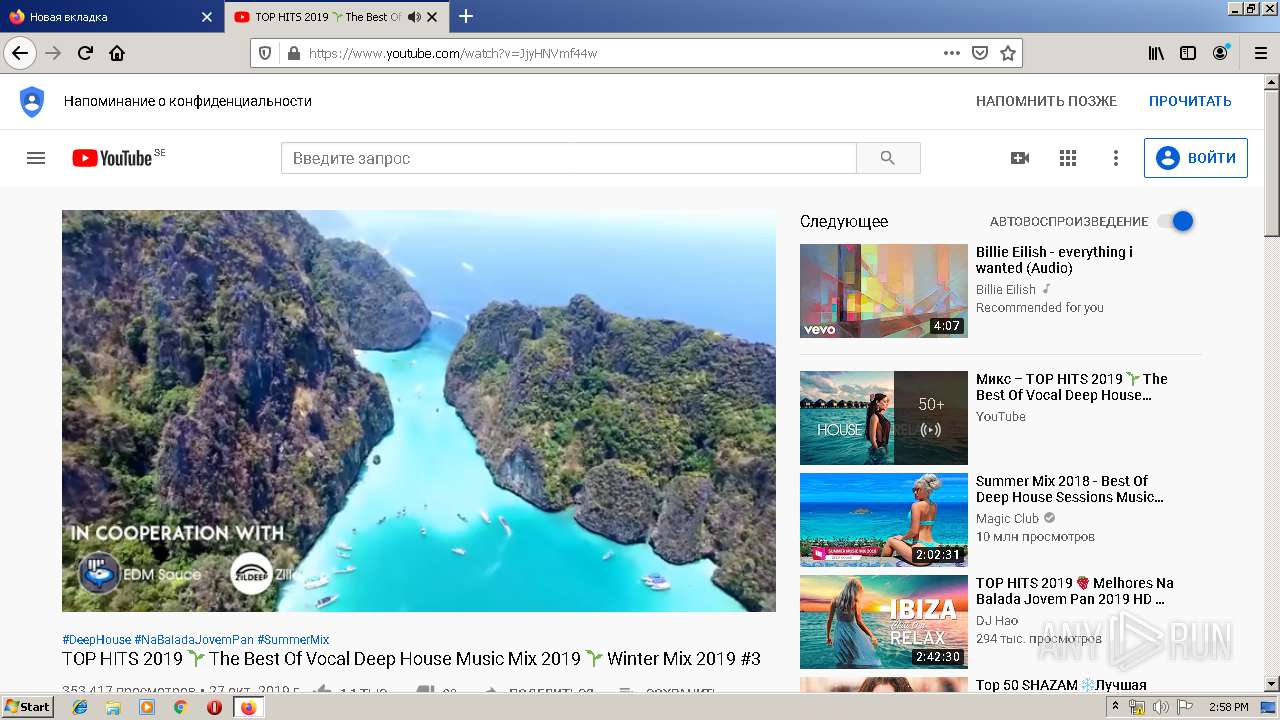Save page to Pocket
This screenshot has height=720, width=1280.
tap(980, 53)
